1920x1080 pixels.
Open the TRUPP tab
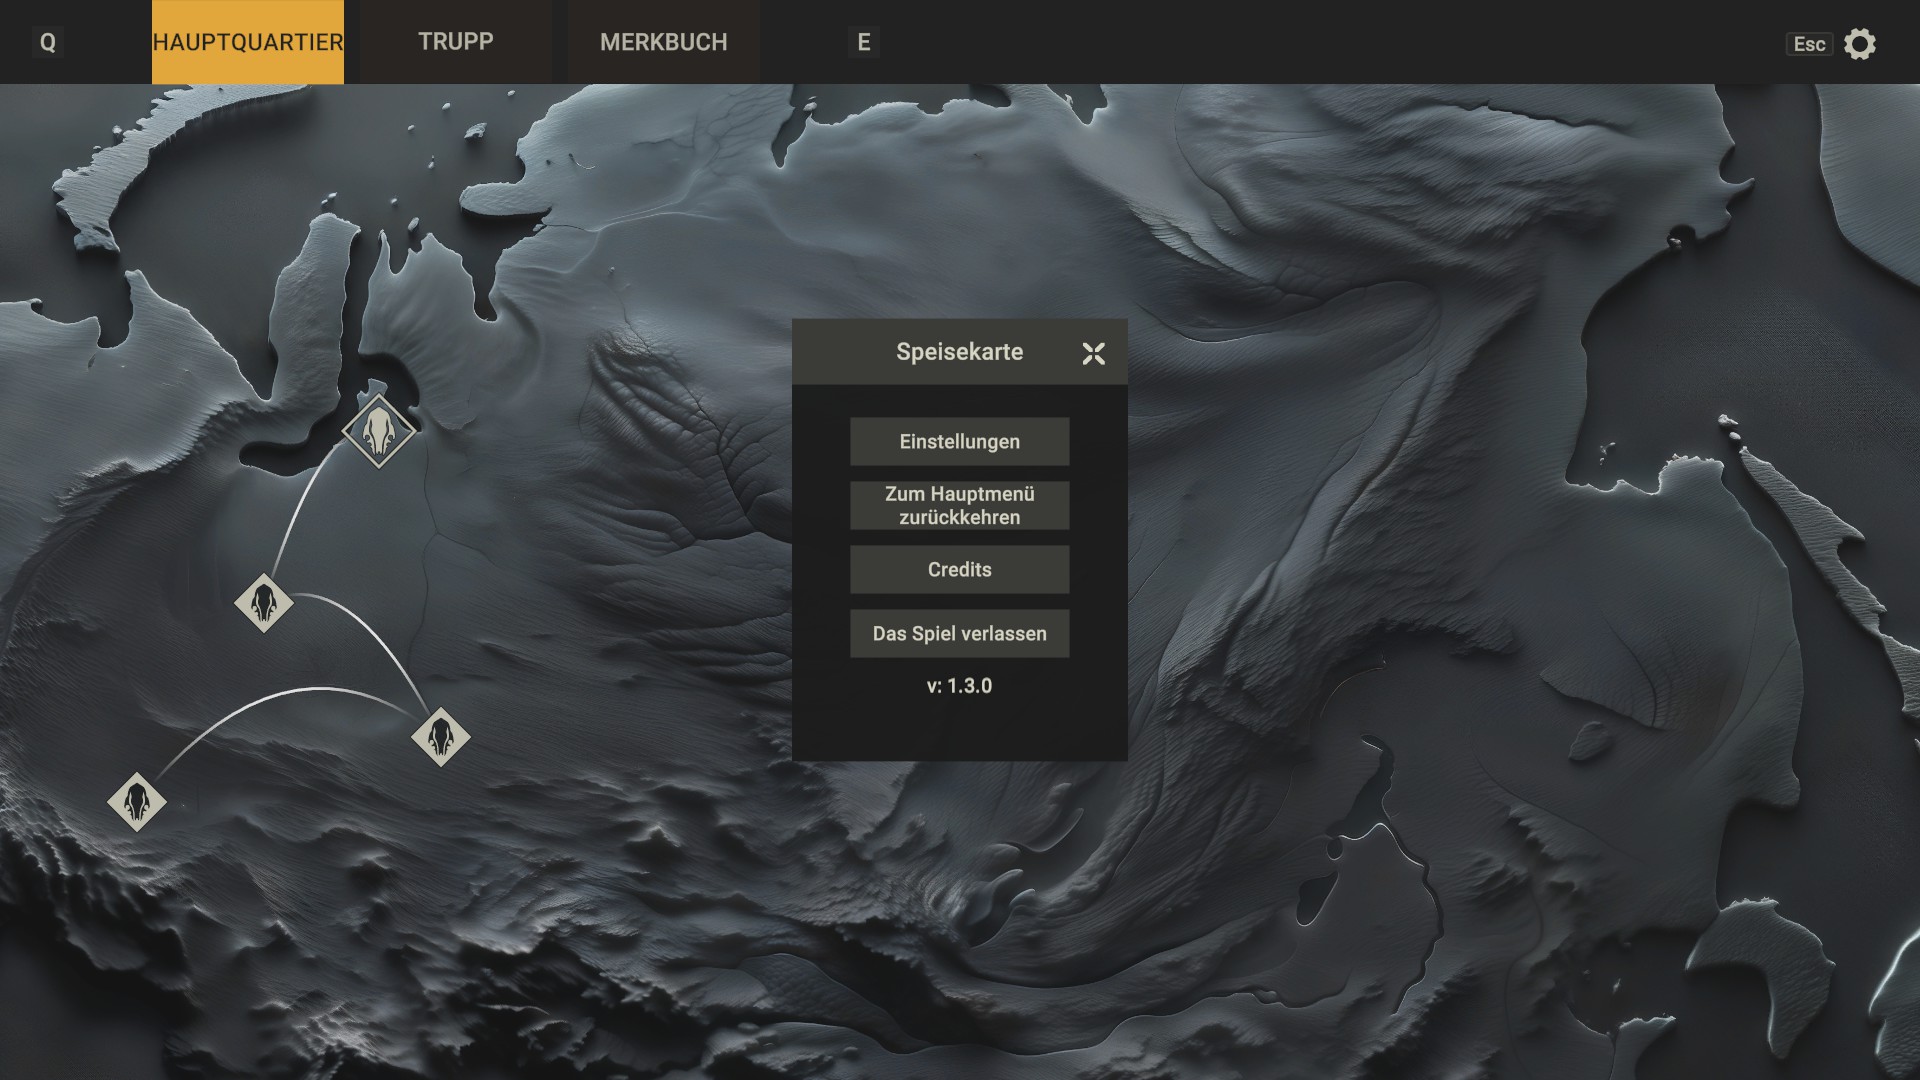455,42
